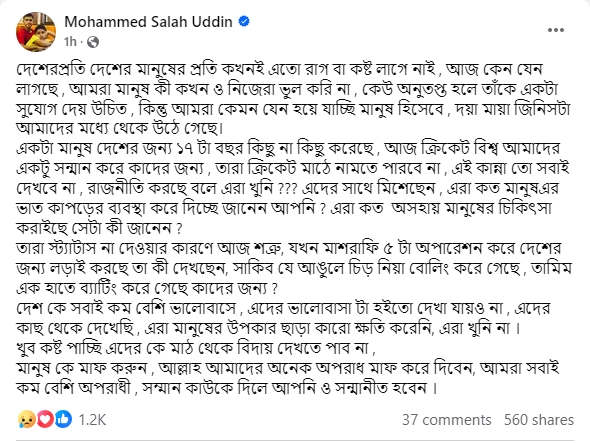Image resolution: width=590 pixels, height=443 pixels.
Task: Open the Mohammed Salah Uddin profile name link
Action: [x=148, y=22]
